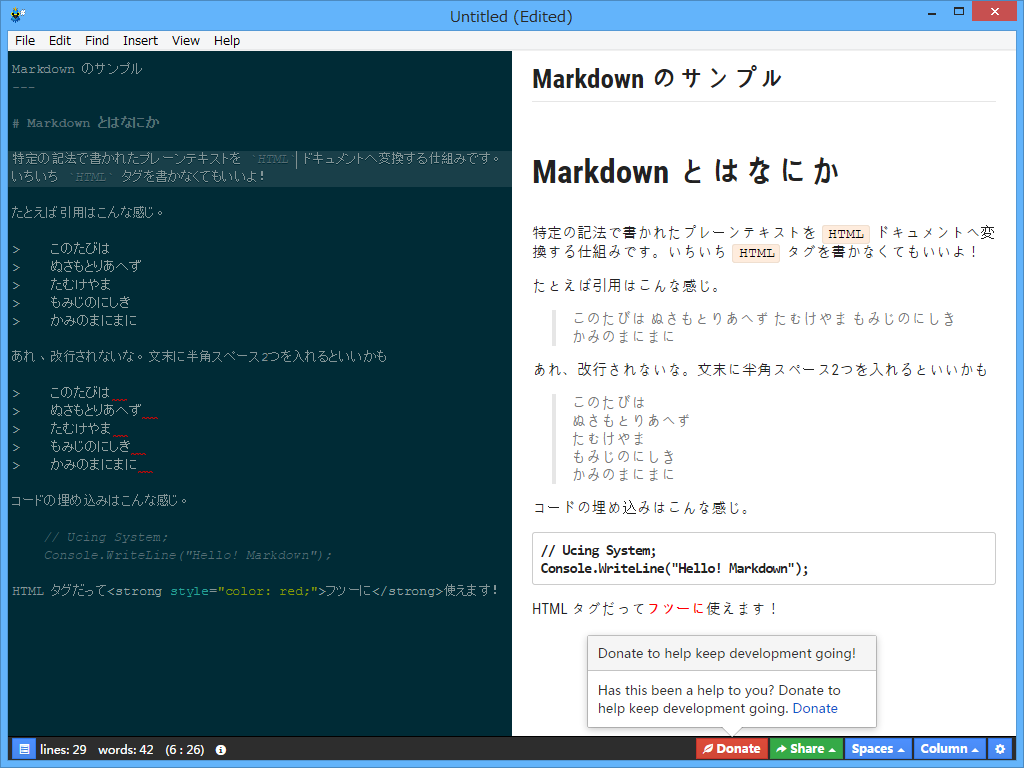
Task: Click the info icon next to cursor position
Action: pos(220,748)
